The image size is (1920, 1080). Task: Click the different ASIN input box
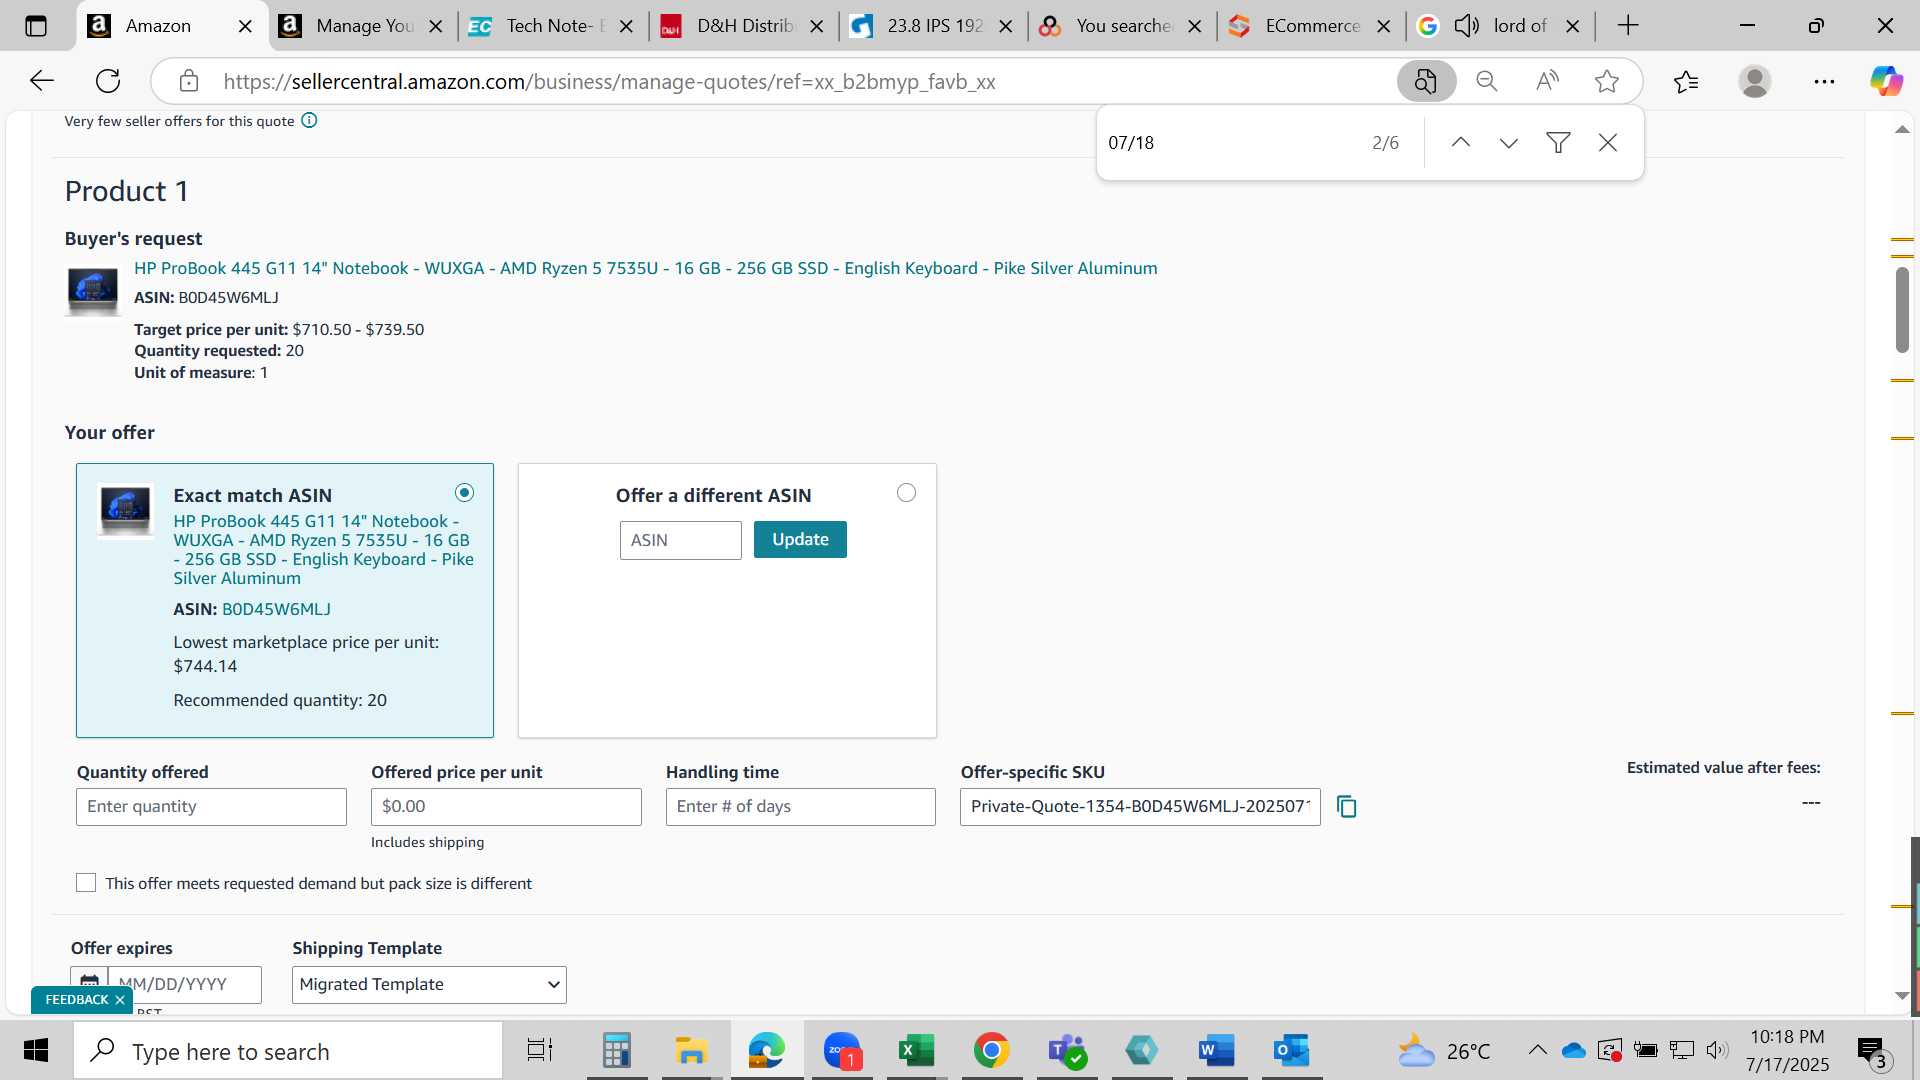point(680,540)
